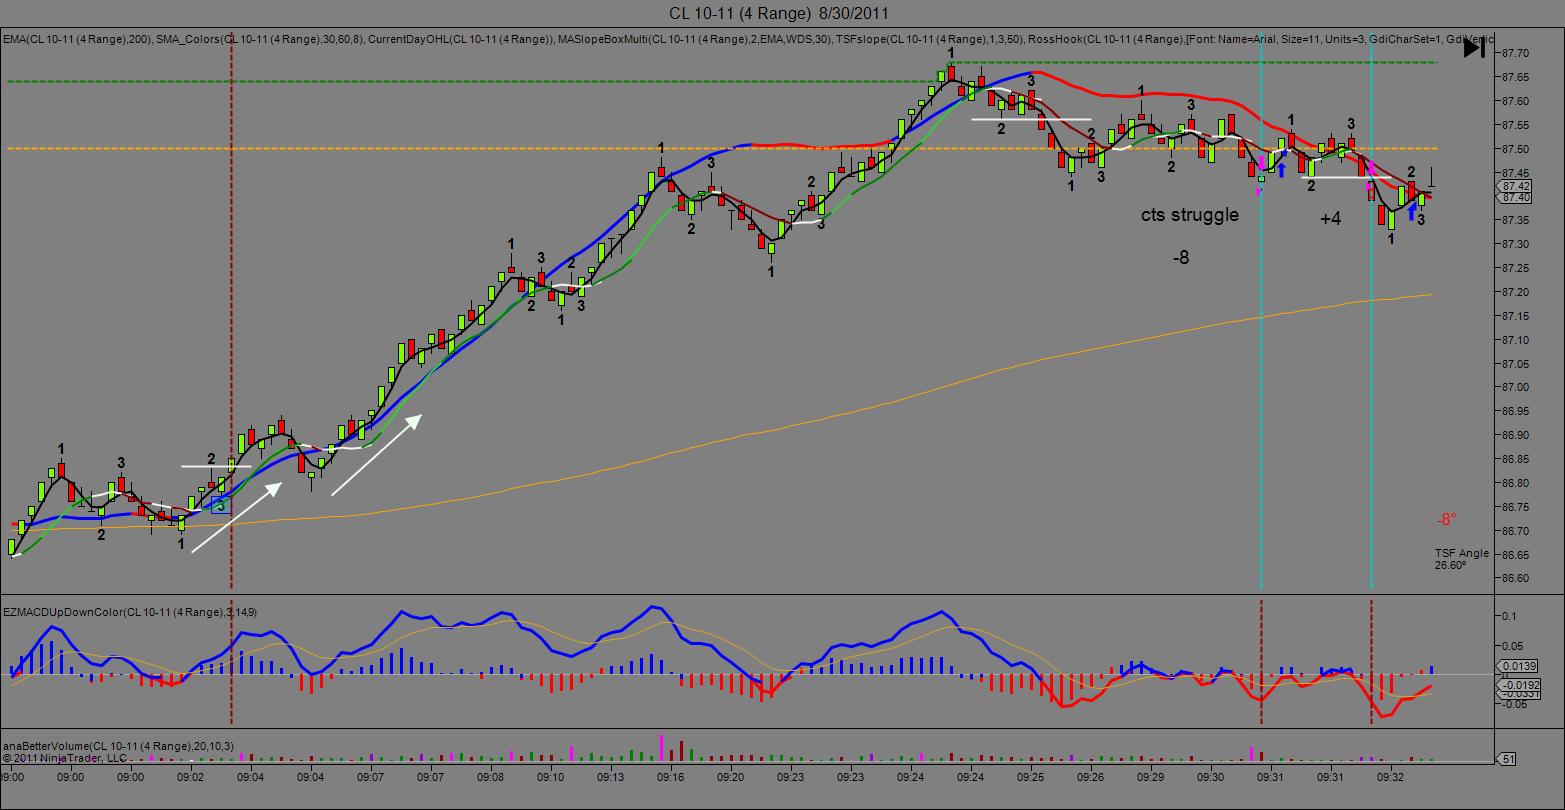Click the 09:26 time axis label

pos(1091,776)
